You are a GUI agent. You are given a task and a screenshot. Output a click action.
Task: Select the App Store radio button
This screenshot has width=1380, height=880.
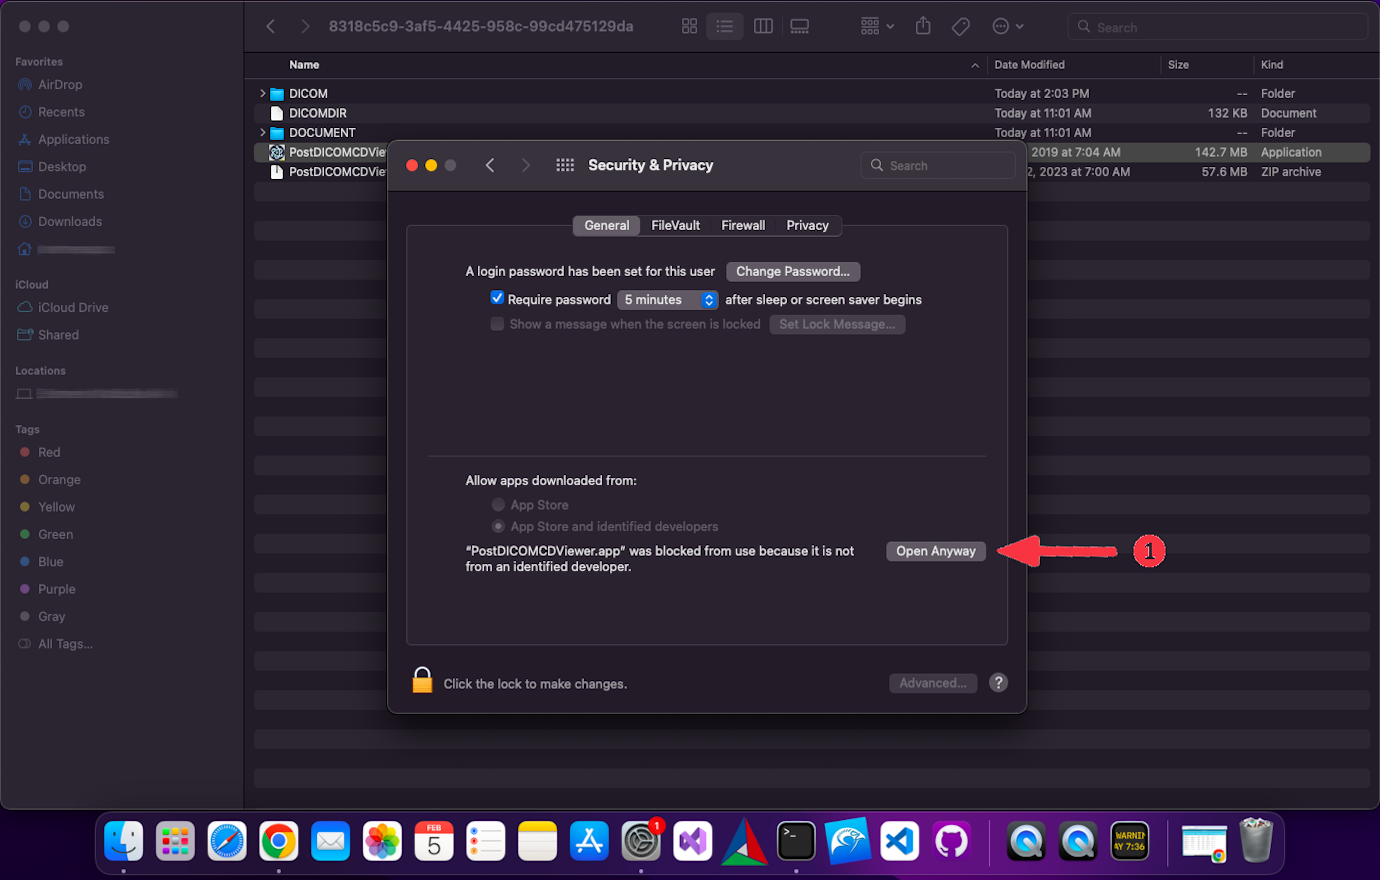point(498,504)
